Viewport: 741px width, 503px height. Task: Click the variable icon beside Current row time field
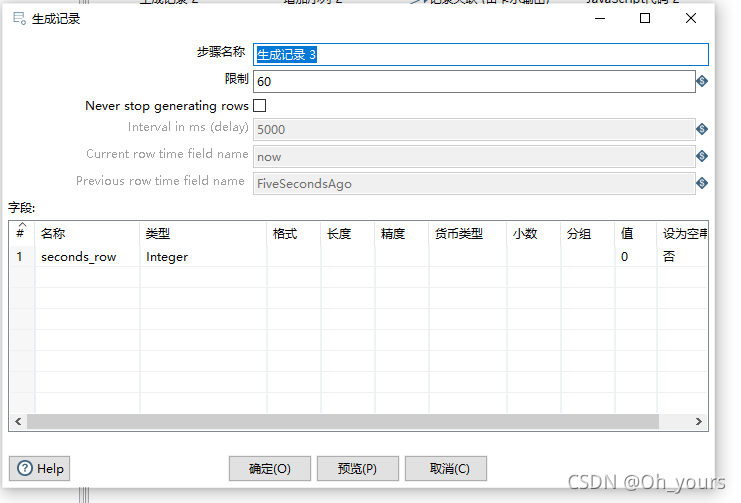[x=702, y=156]
